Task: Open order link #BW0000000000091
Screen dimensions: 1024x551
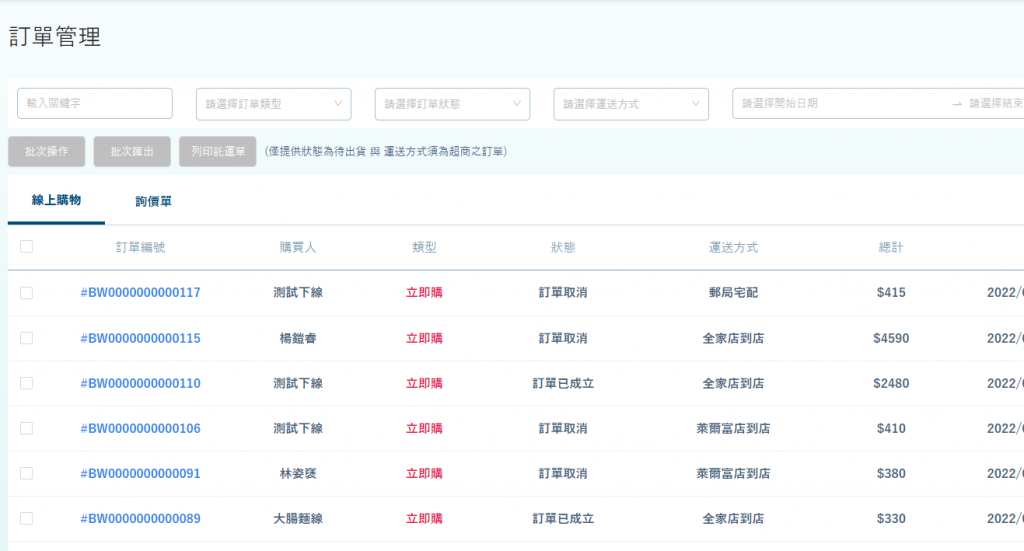Action: 140,473
